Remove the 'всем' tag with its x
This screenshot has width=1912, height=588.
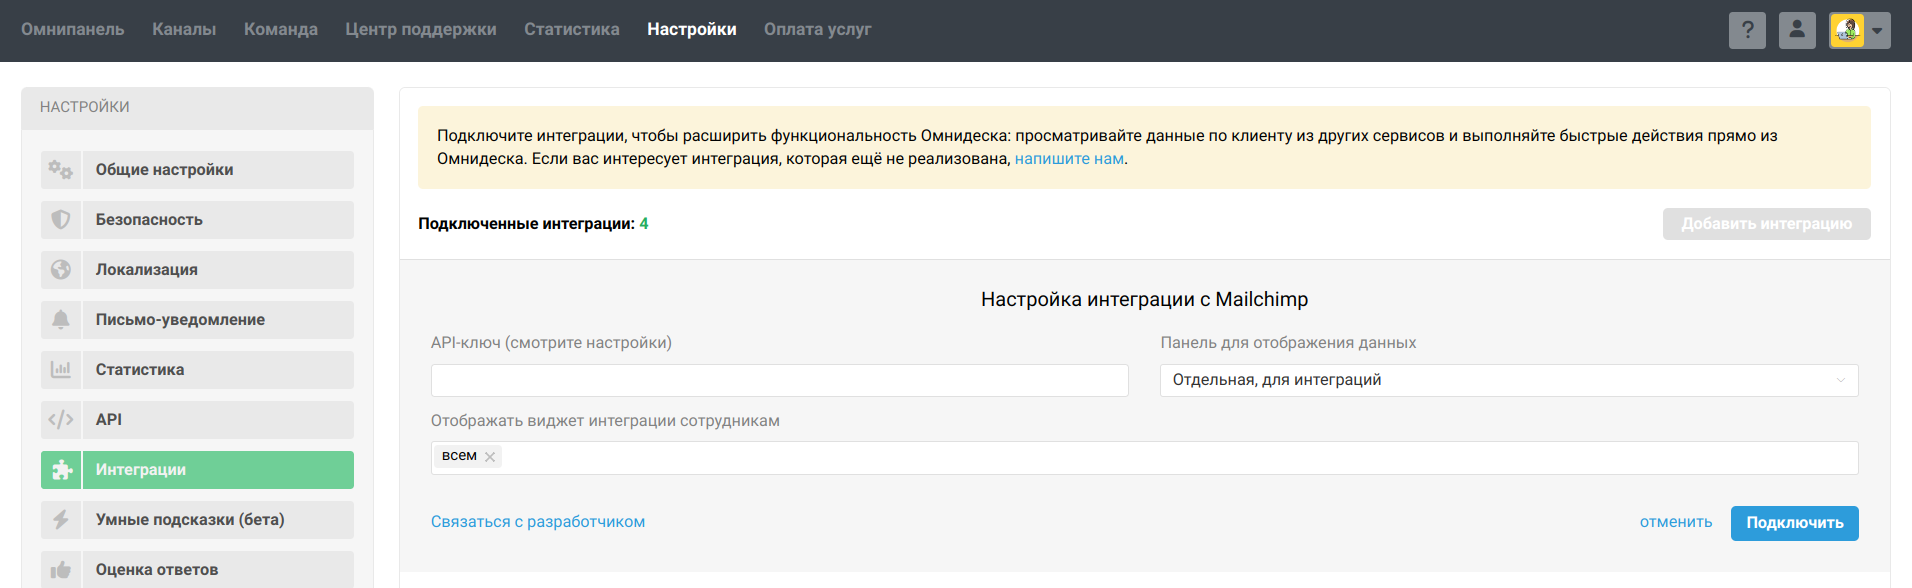pyautogui.click(x=490, y=457)
